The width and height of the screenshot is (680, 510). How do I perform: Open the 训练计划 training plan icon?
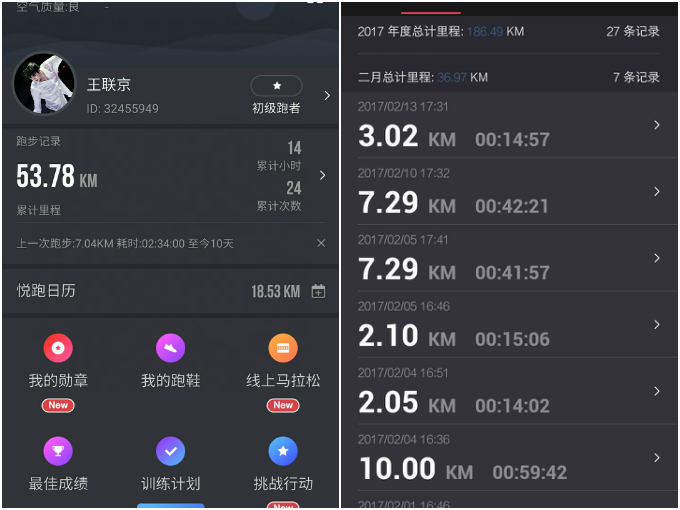pos(171,452)
